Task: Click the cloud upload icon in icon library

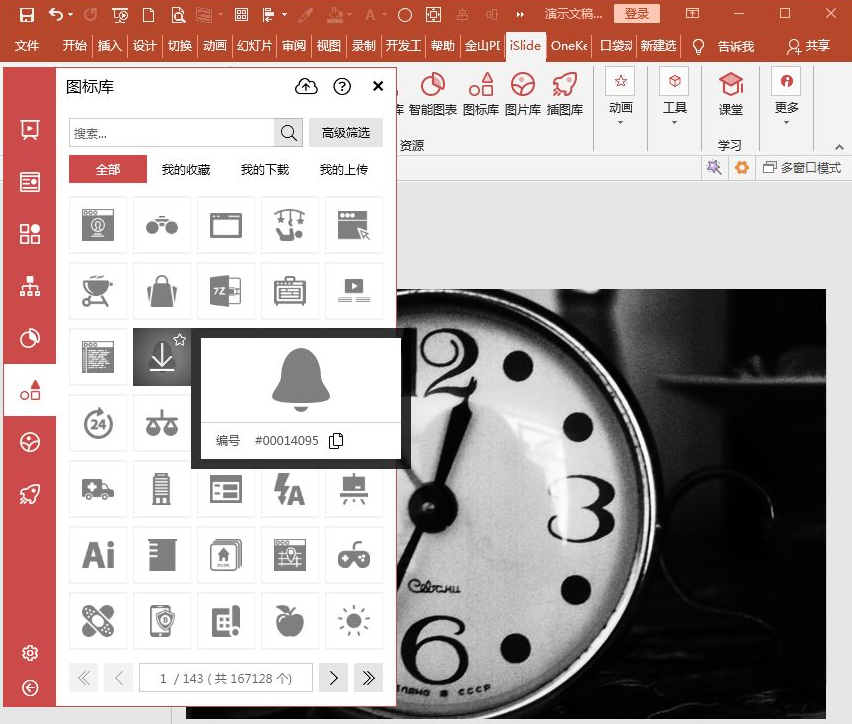Action: pos(306,87)
